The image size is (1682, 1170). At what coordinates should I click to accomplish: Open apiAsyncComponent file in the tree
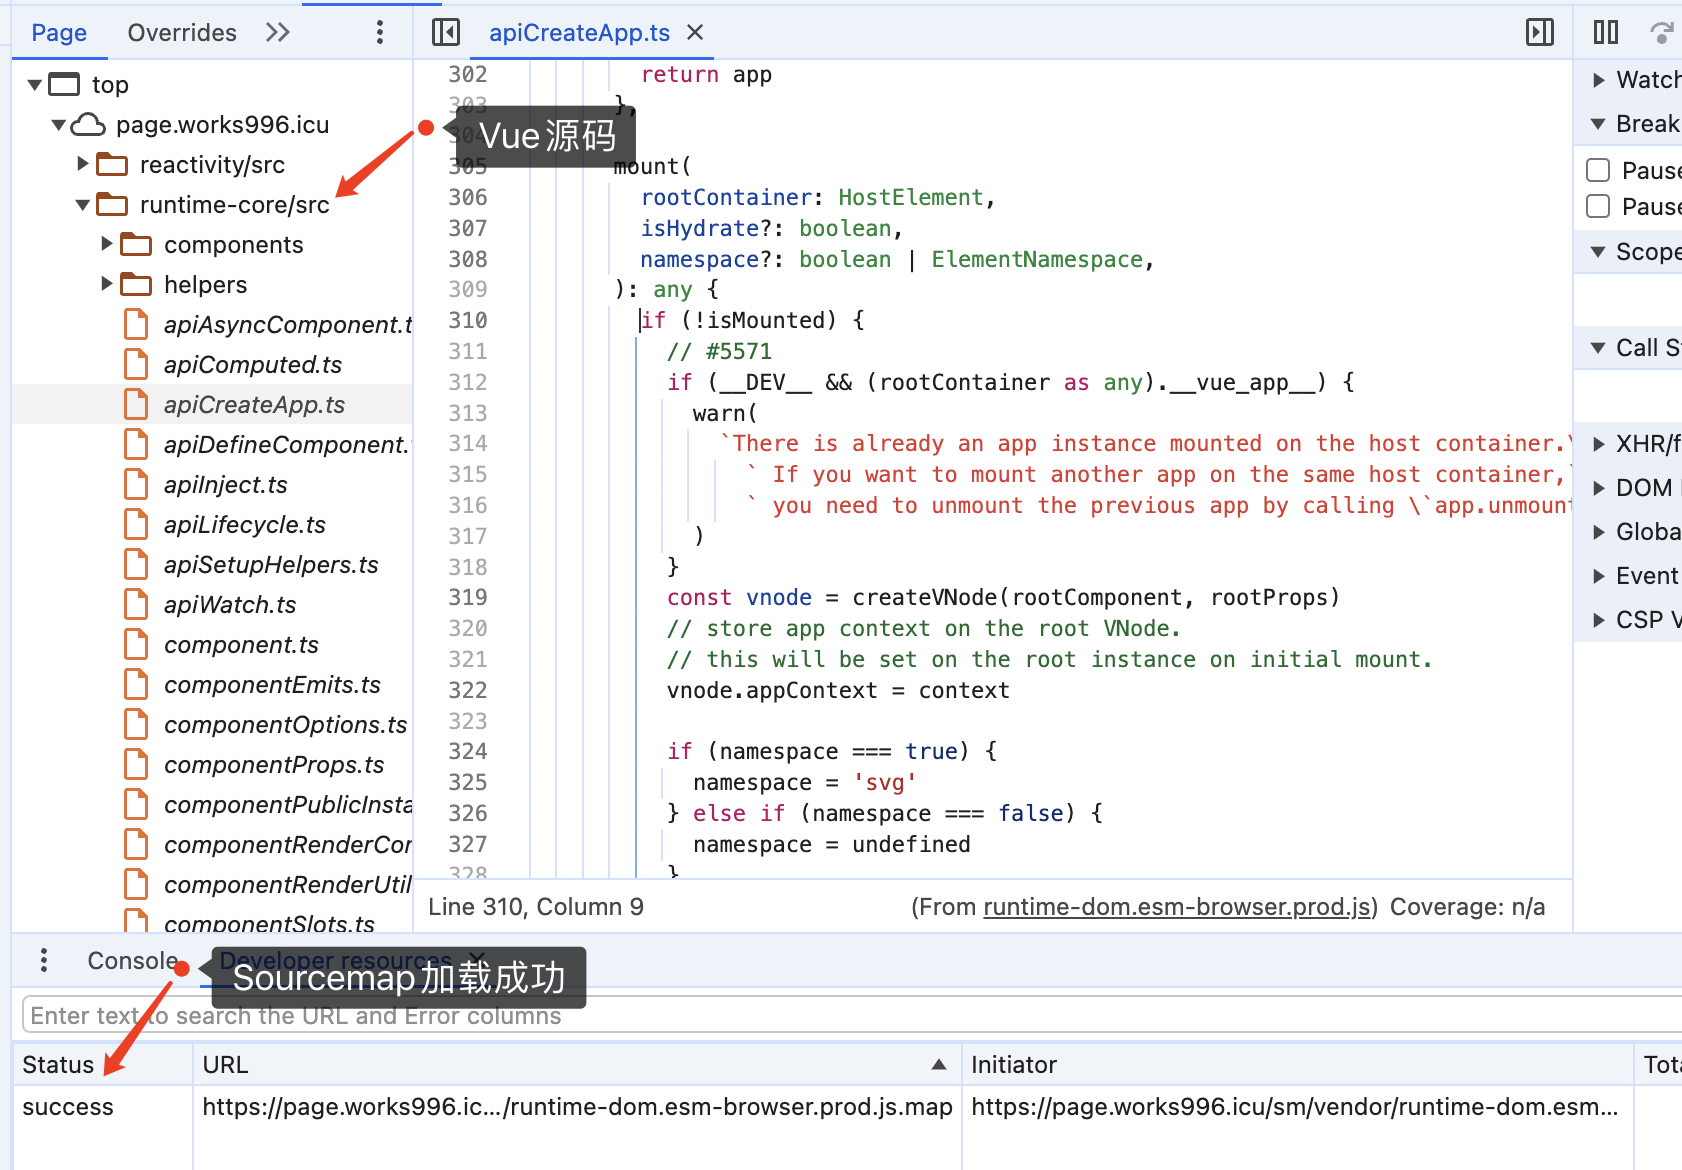click(288, 324)
